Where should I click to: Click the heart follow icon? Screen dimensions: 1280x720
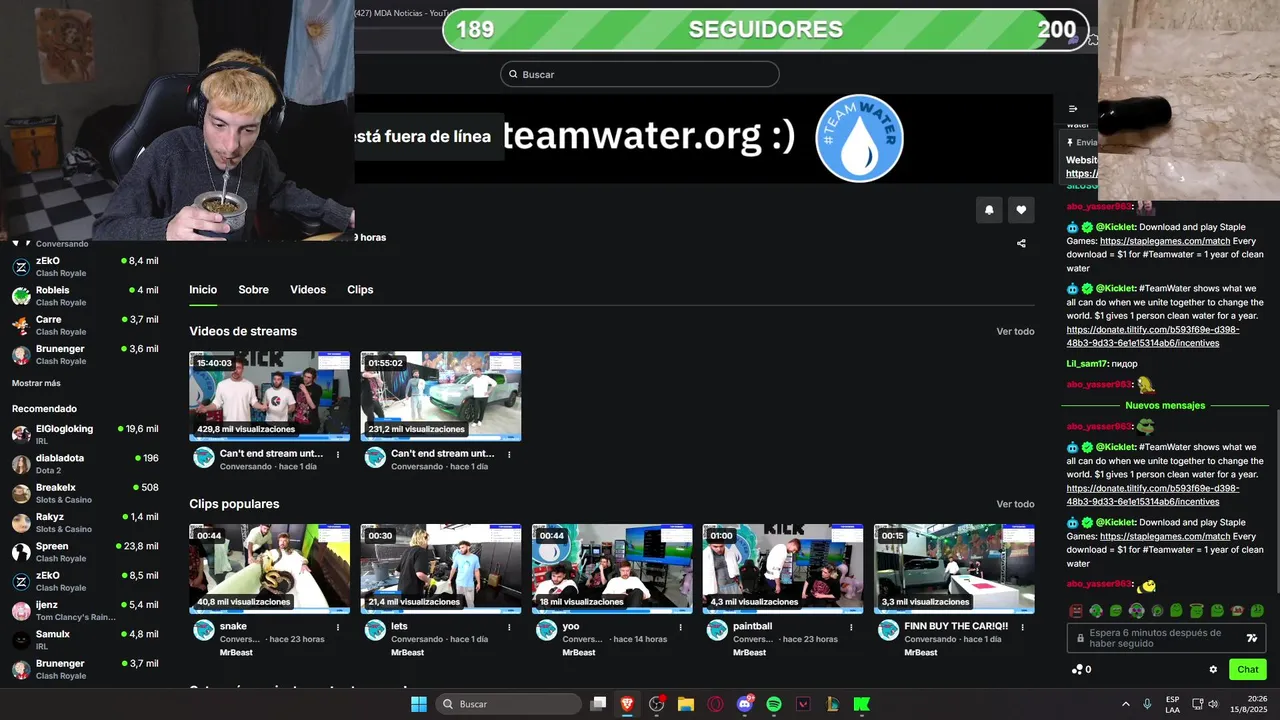pos(1021,210)
